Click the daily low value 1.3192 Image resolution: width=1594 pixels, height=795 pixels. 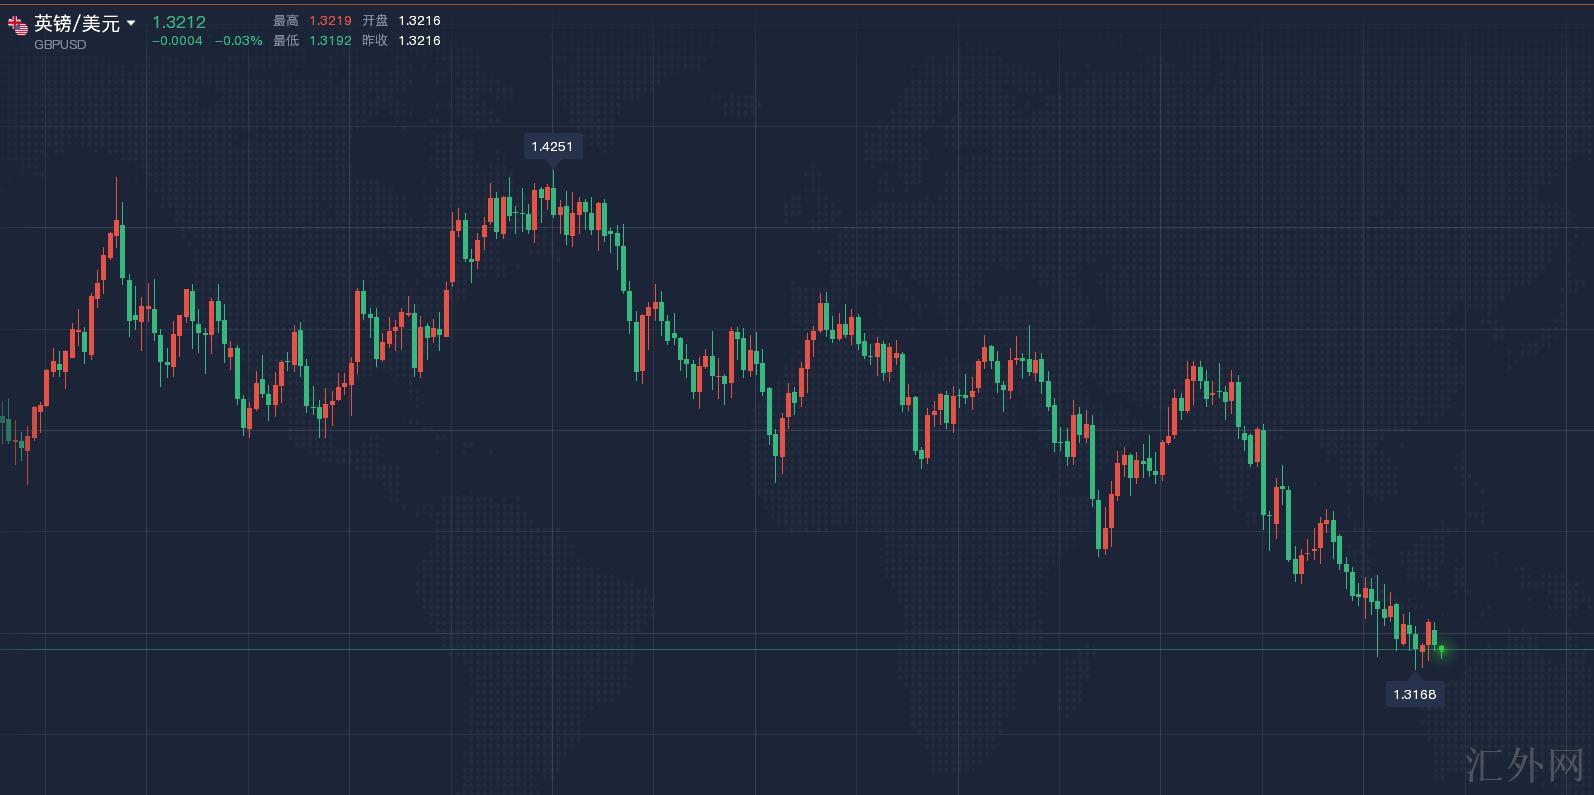330,40
